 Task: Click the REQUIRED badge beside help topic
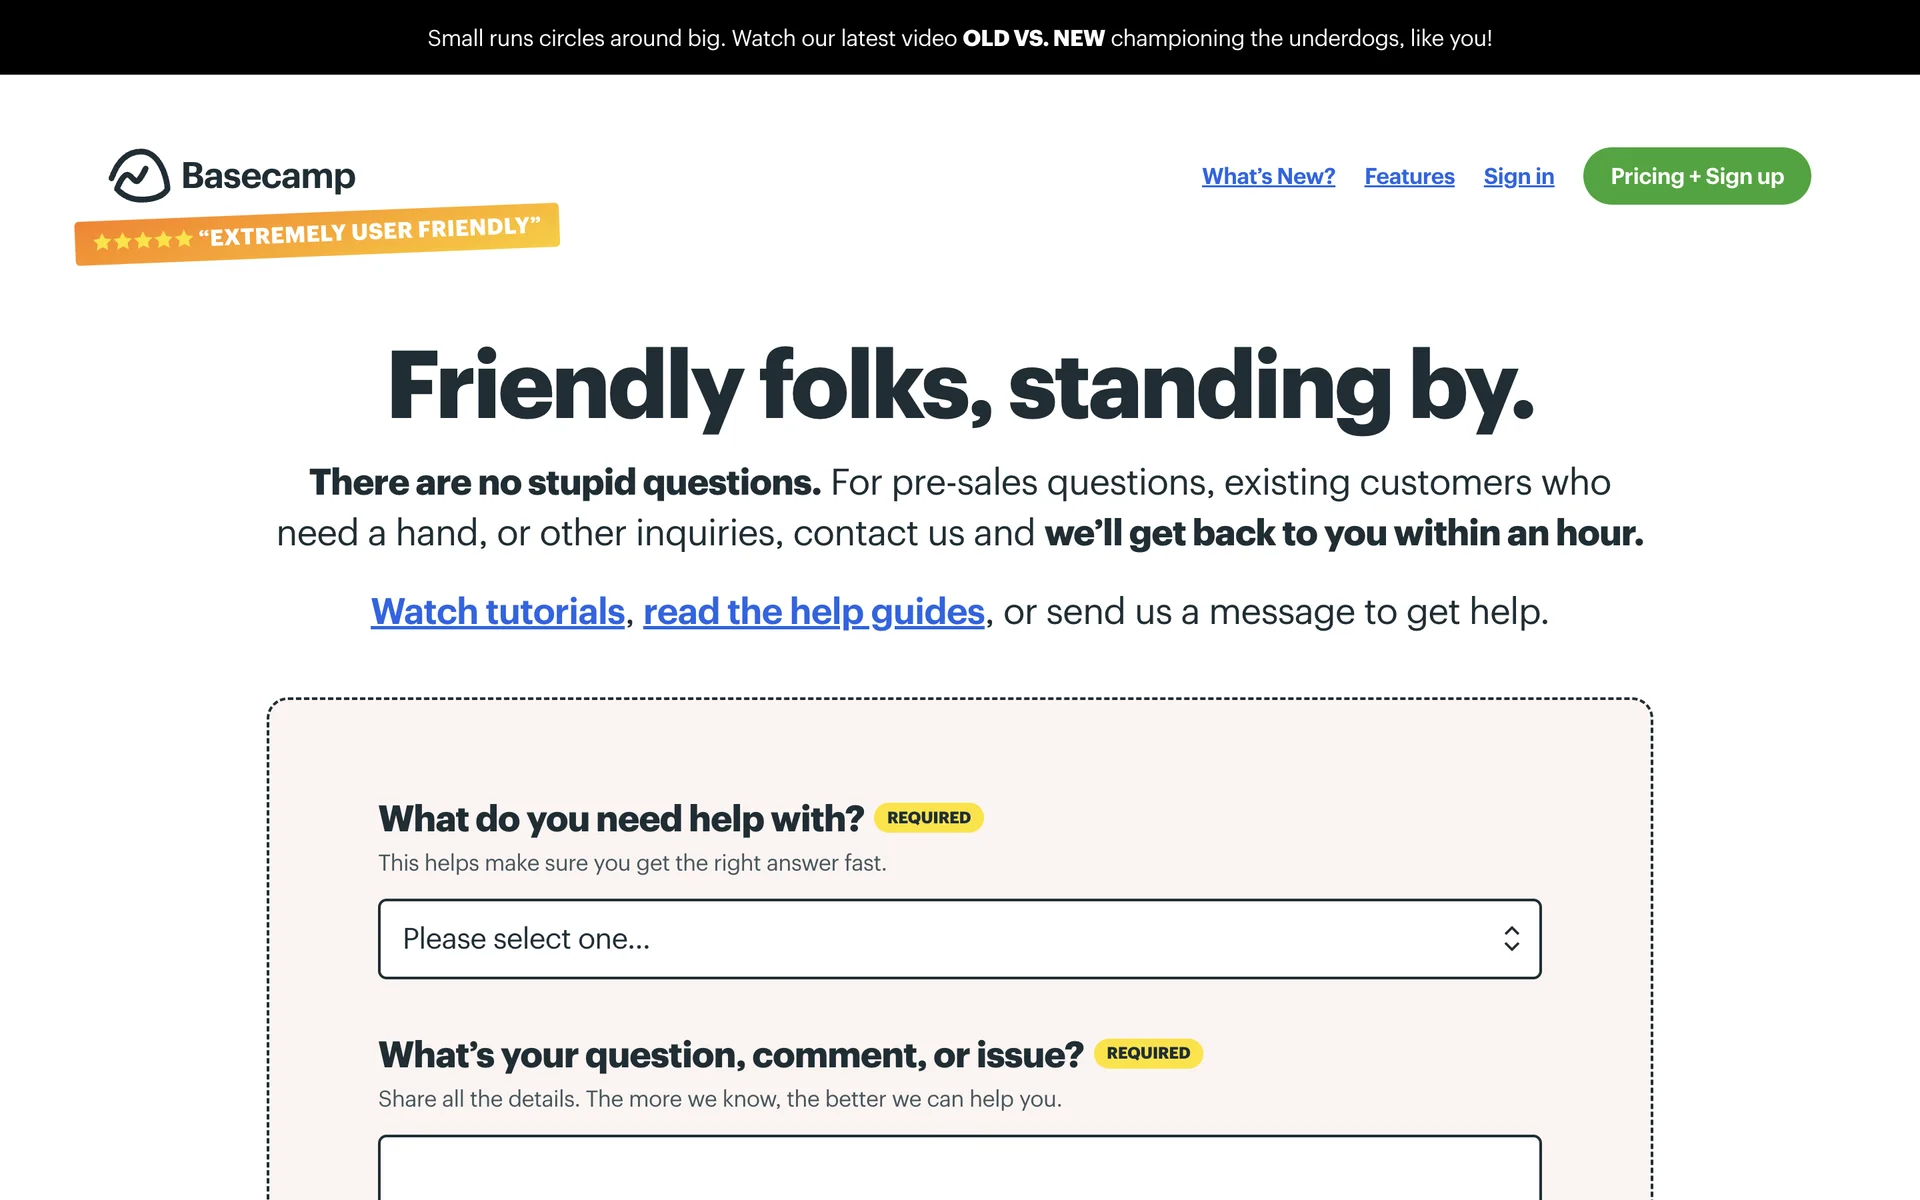click(928, 818)
